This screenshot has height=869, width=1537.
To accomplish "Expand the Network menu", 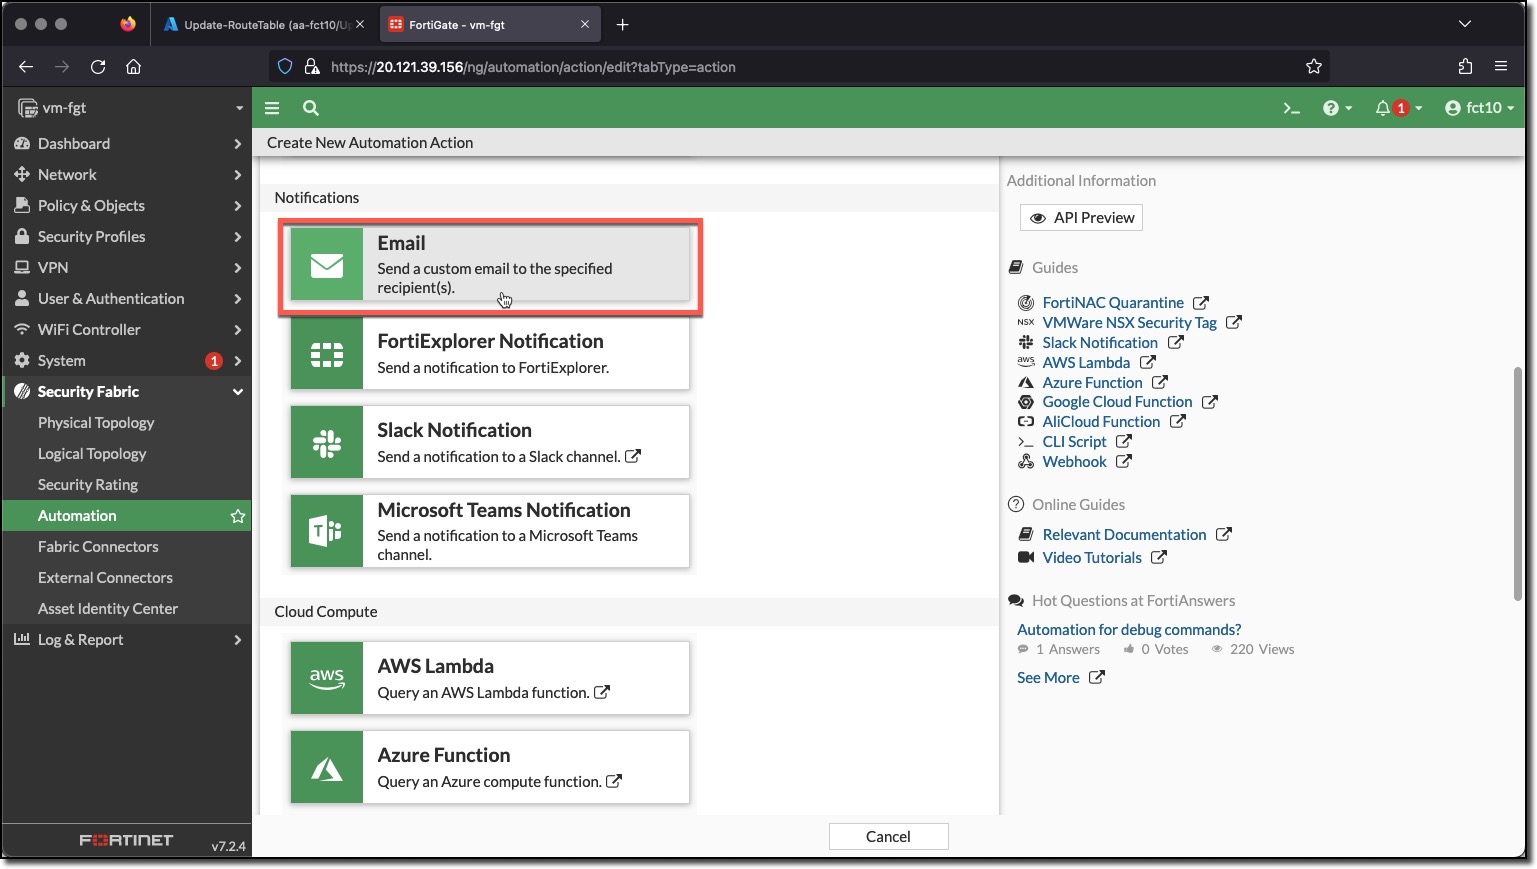I will [x=127, y=175].
